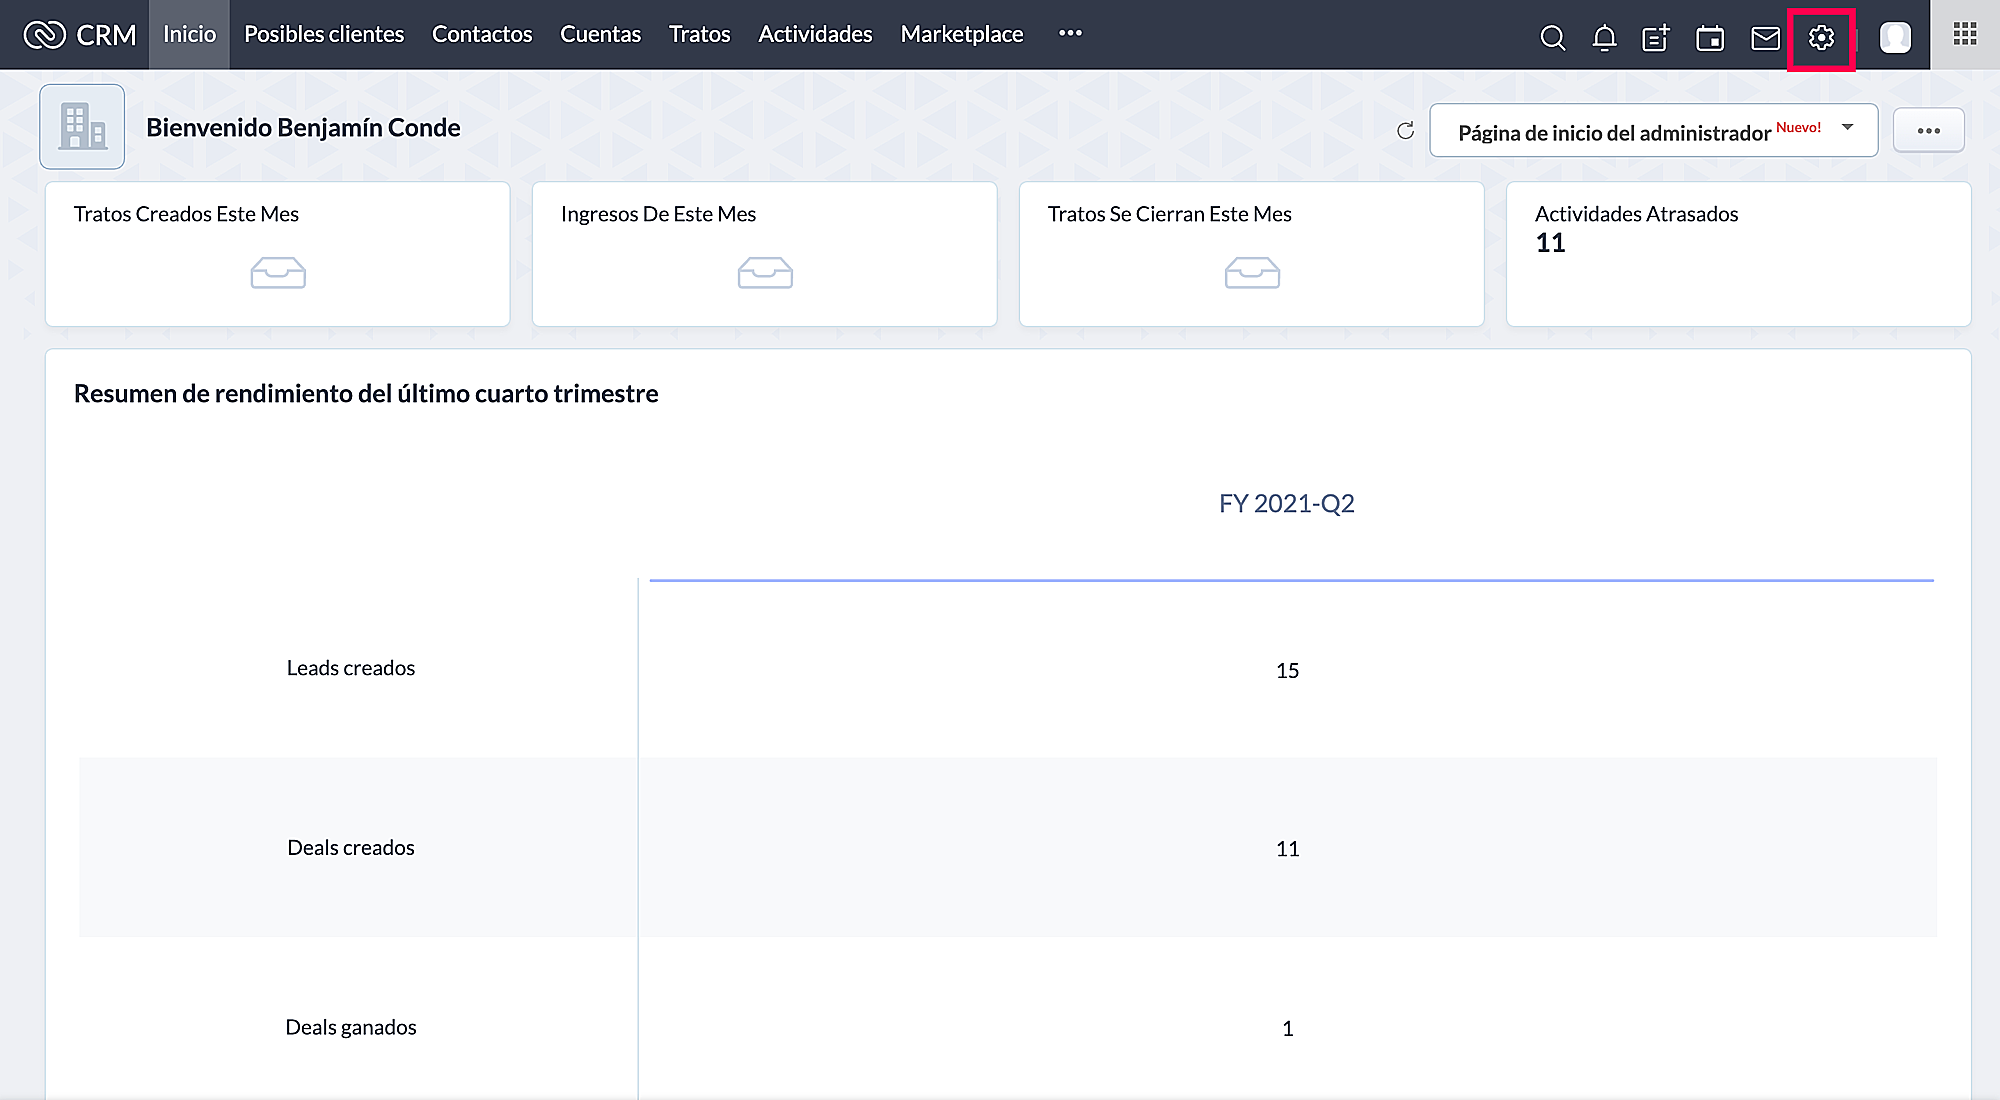Click the Deals creados row label
Image resolution: width=2000 pixels, height=1100 pixels.
350,848
